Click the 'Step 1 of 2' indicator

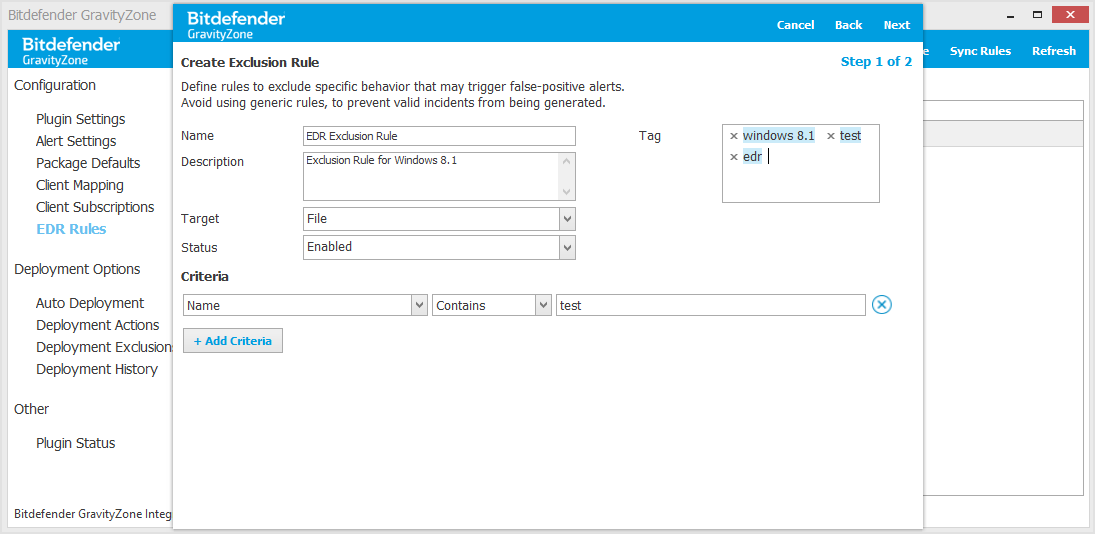[x=876, y=61]
